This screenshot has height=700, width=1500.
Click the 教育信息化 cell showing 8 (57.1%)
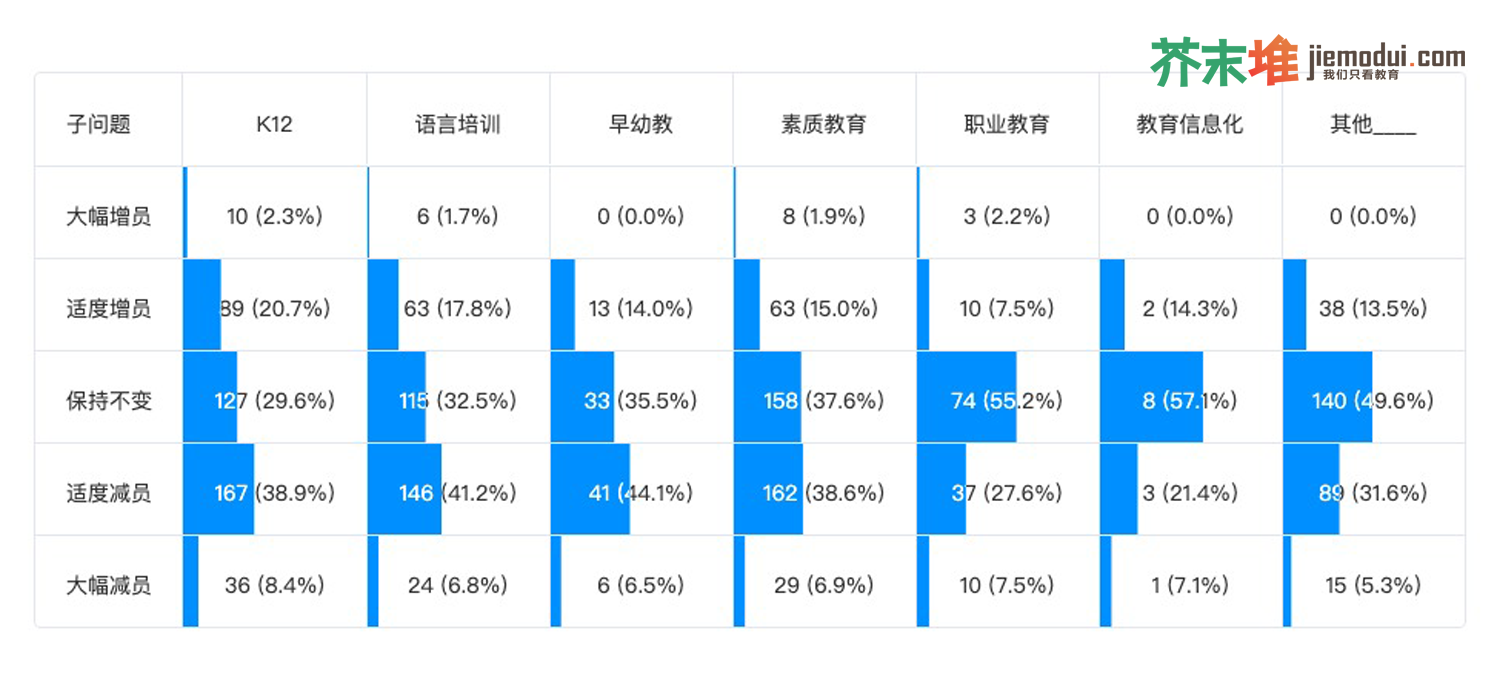click(x=1190, y=401)
